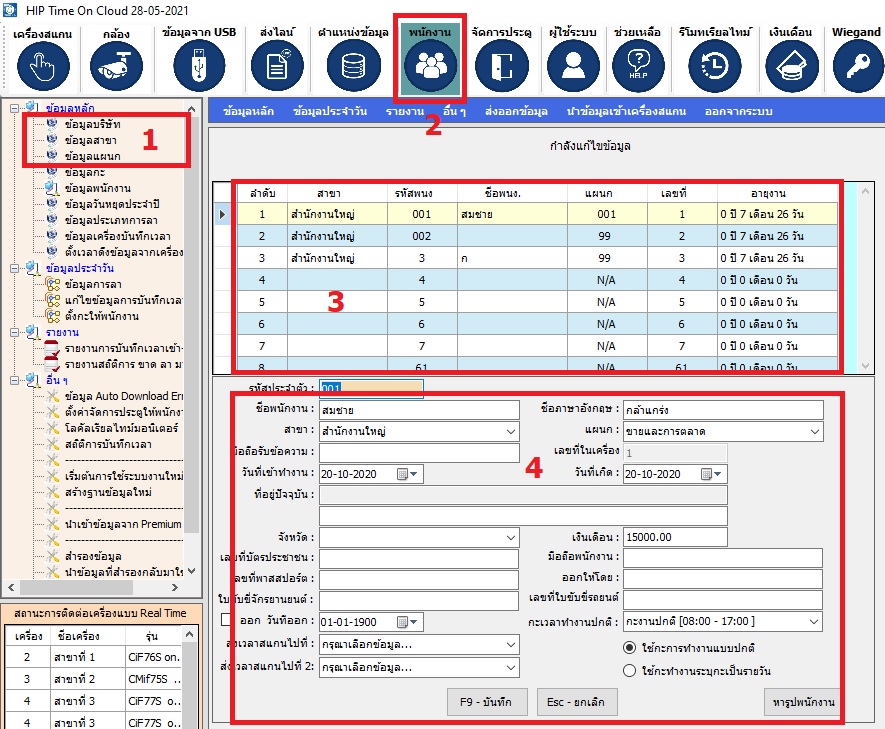Select สำรองข้อมูล backup tree item
This screenshot has width=885, height=729.
(93, 556)
